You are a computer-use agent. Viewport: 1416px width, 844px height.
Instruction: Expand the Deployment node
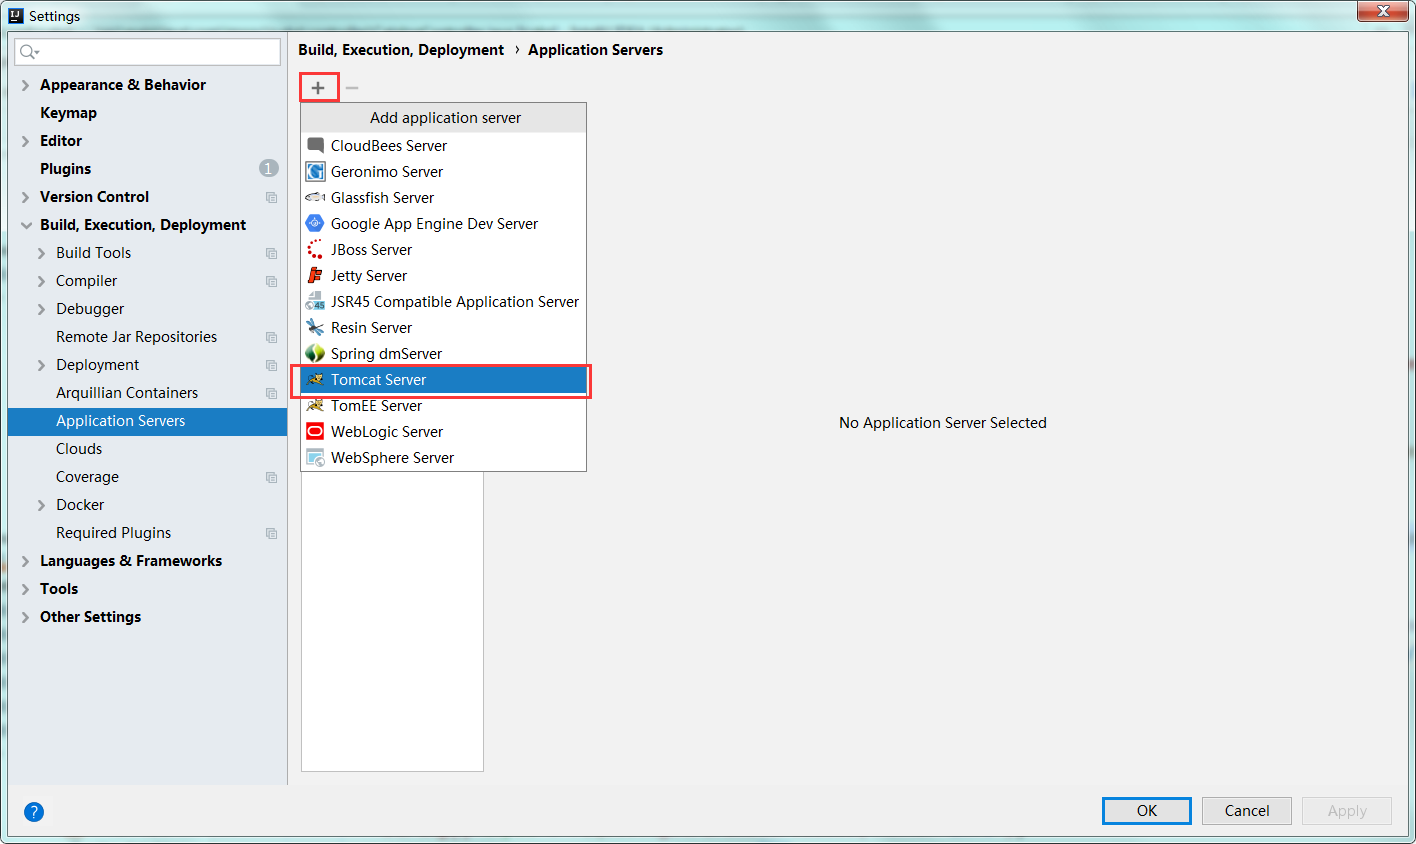pyautogui.click(x=42, y=366)
